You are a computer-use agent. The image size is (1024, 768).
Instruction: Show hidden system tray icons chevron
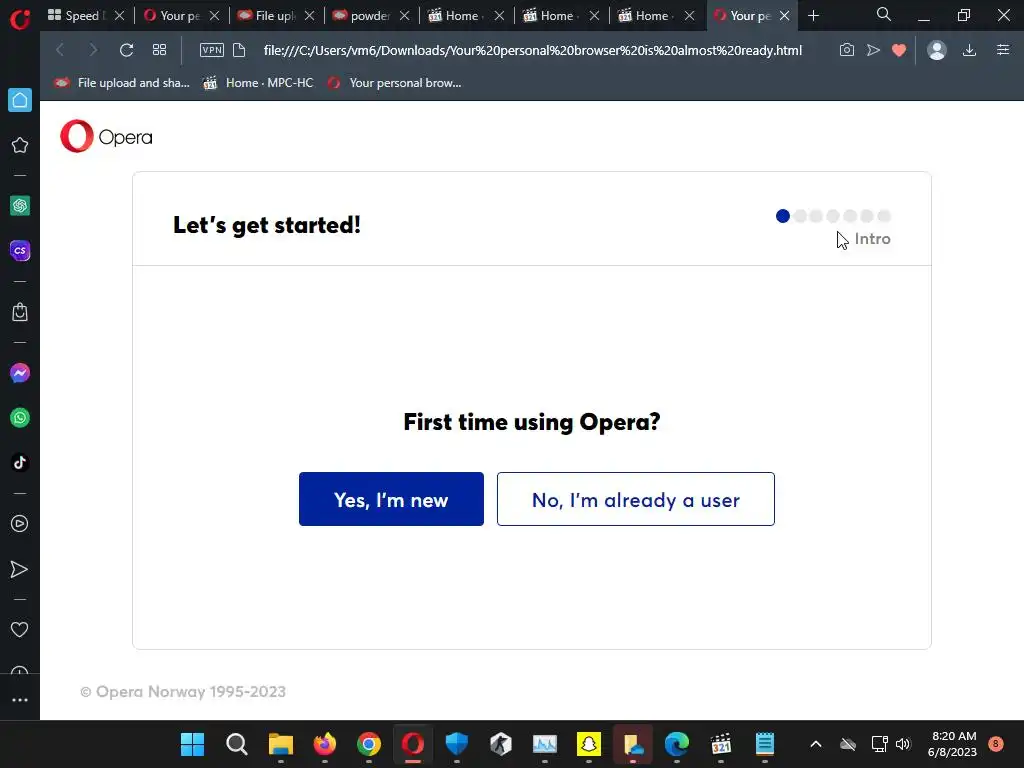point(816,744)
